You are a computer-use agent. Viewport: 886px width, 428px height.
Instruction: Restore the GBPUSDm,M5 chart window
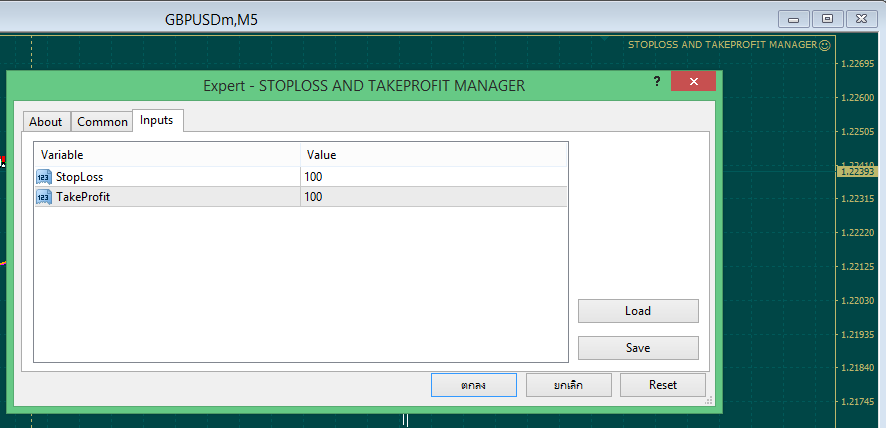(827, 19)
